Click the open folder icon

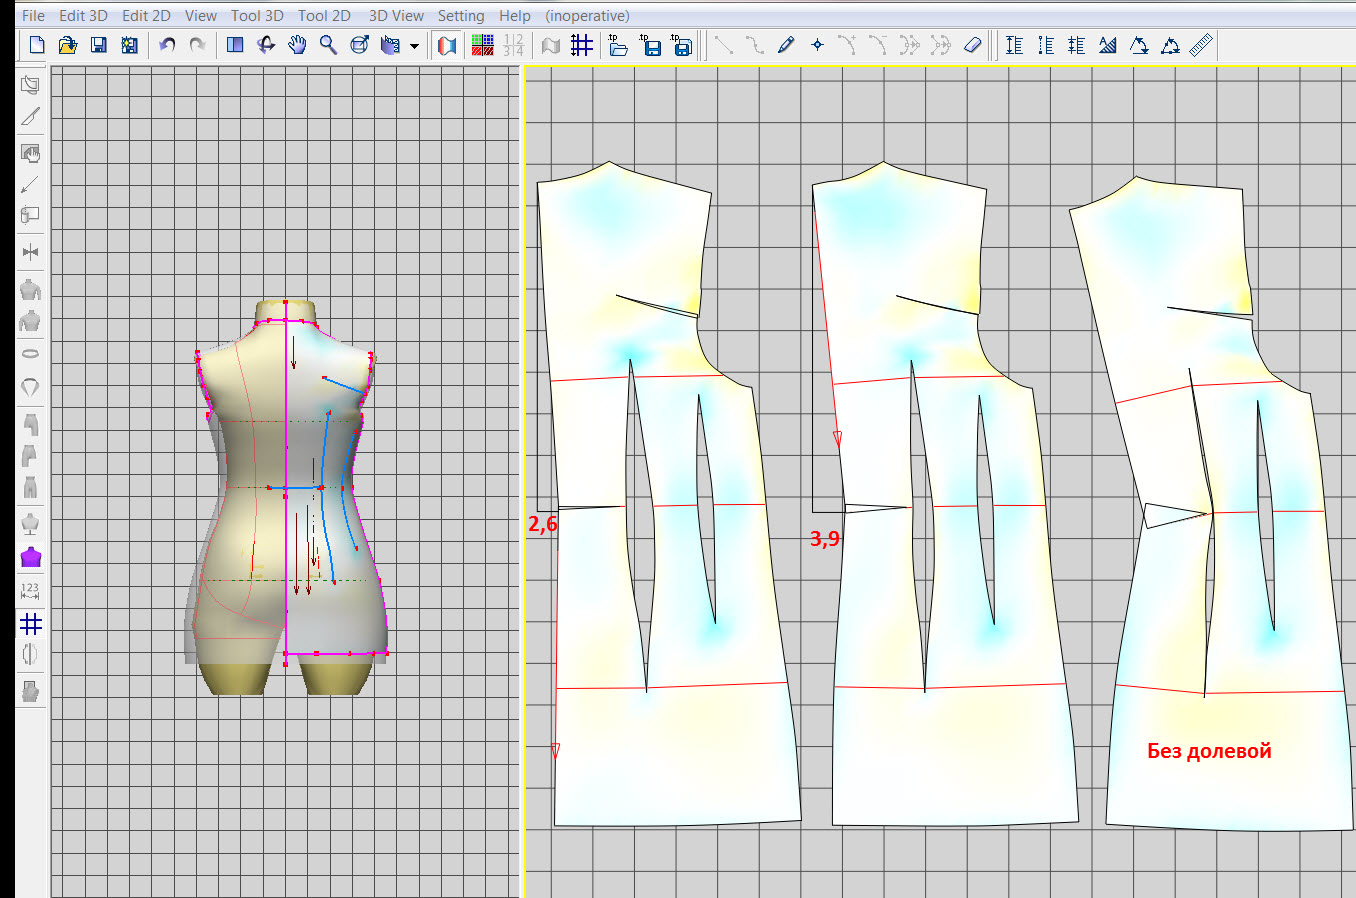(x=68, y=45)
